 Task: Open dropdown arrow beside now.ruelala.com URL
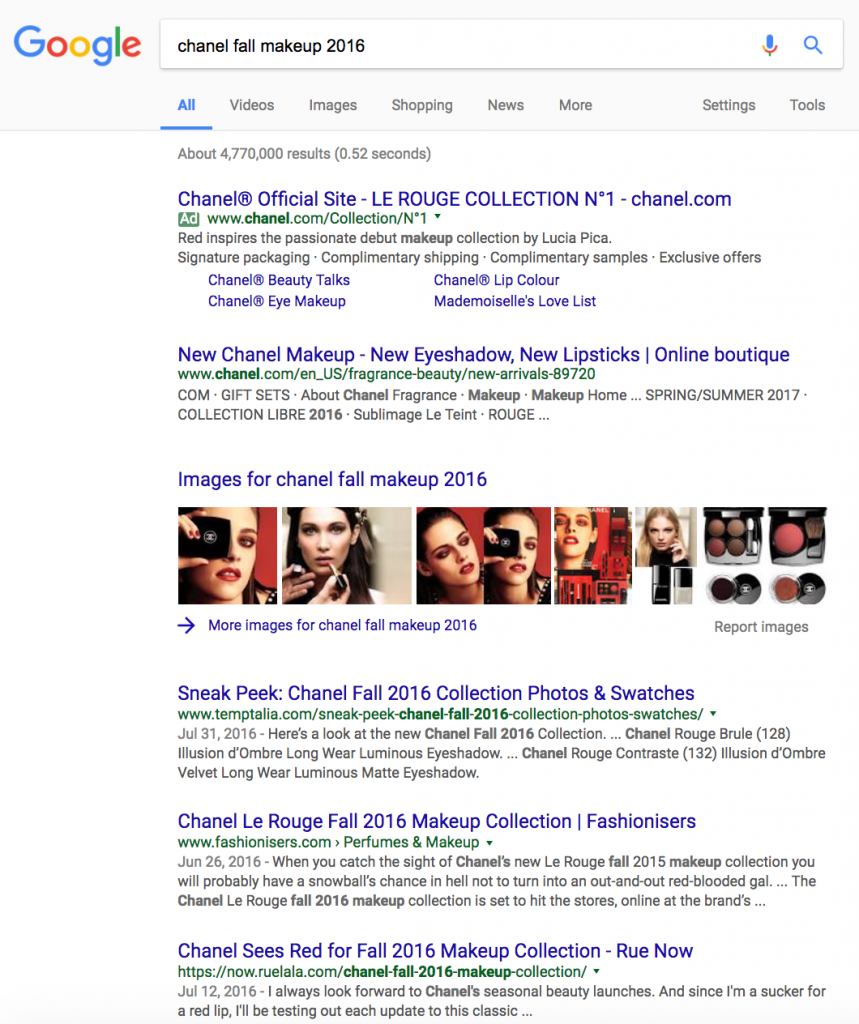coord(596,971)
